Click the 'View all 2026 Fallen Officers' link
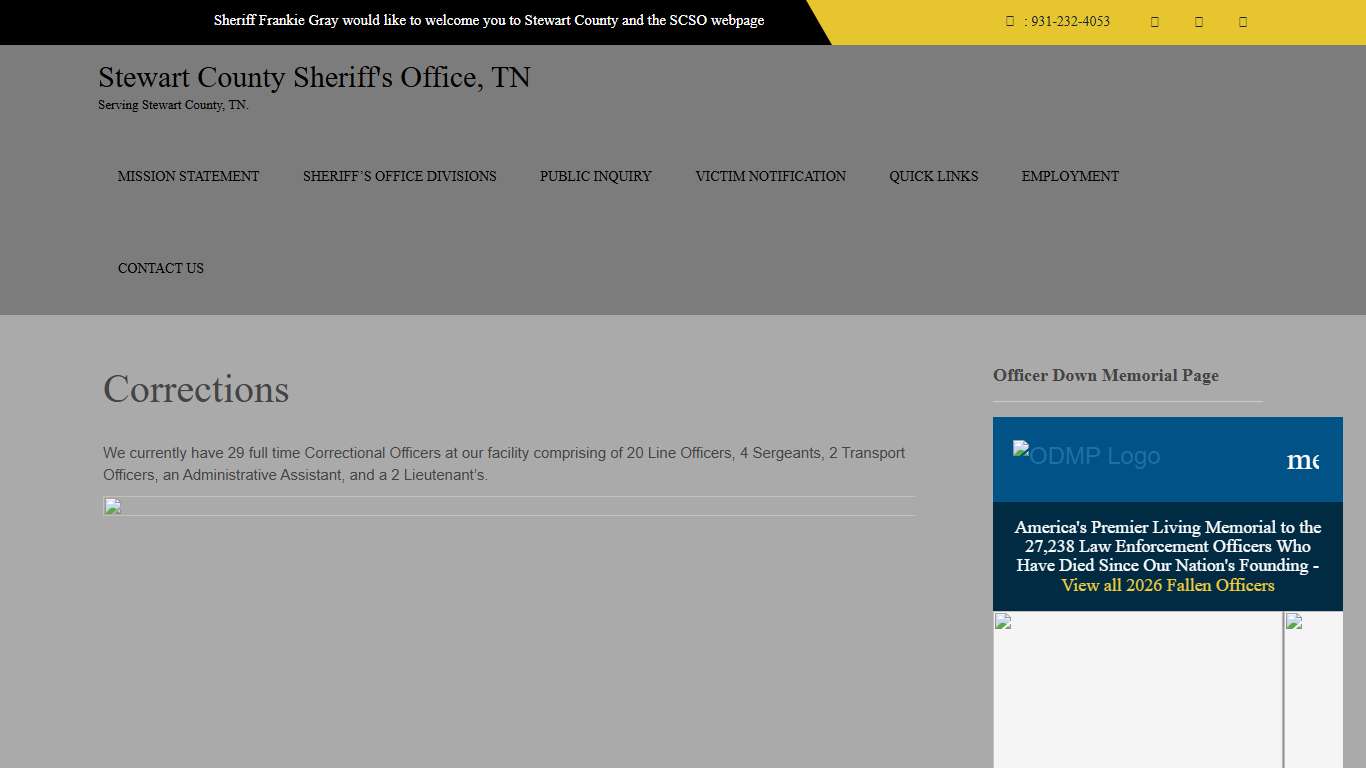This screenshot has height=768, width=1366. coord(1168,585)
